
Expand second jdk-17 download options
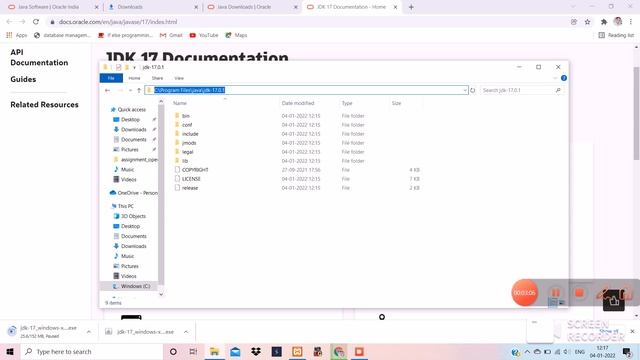click(x=186, y=332)
